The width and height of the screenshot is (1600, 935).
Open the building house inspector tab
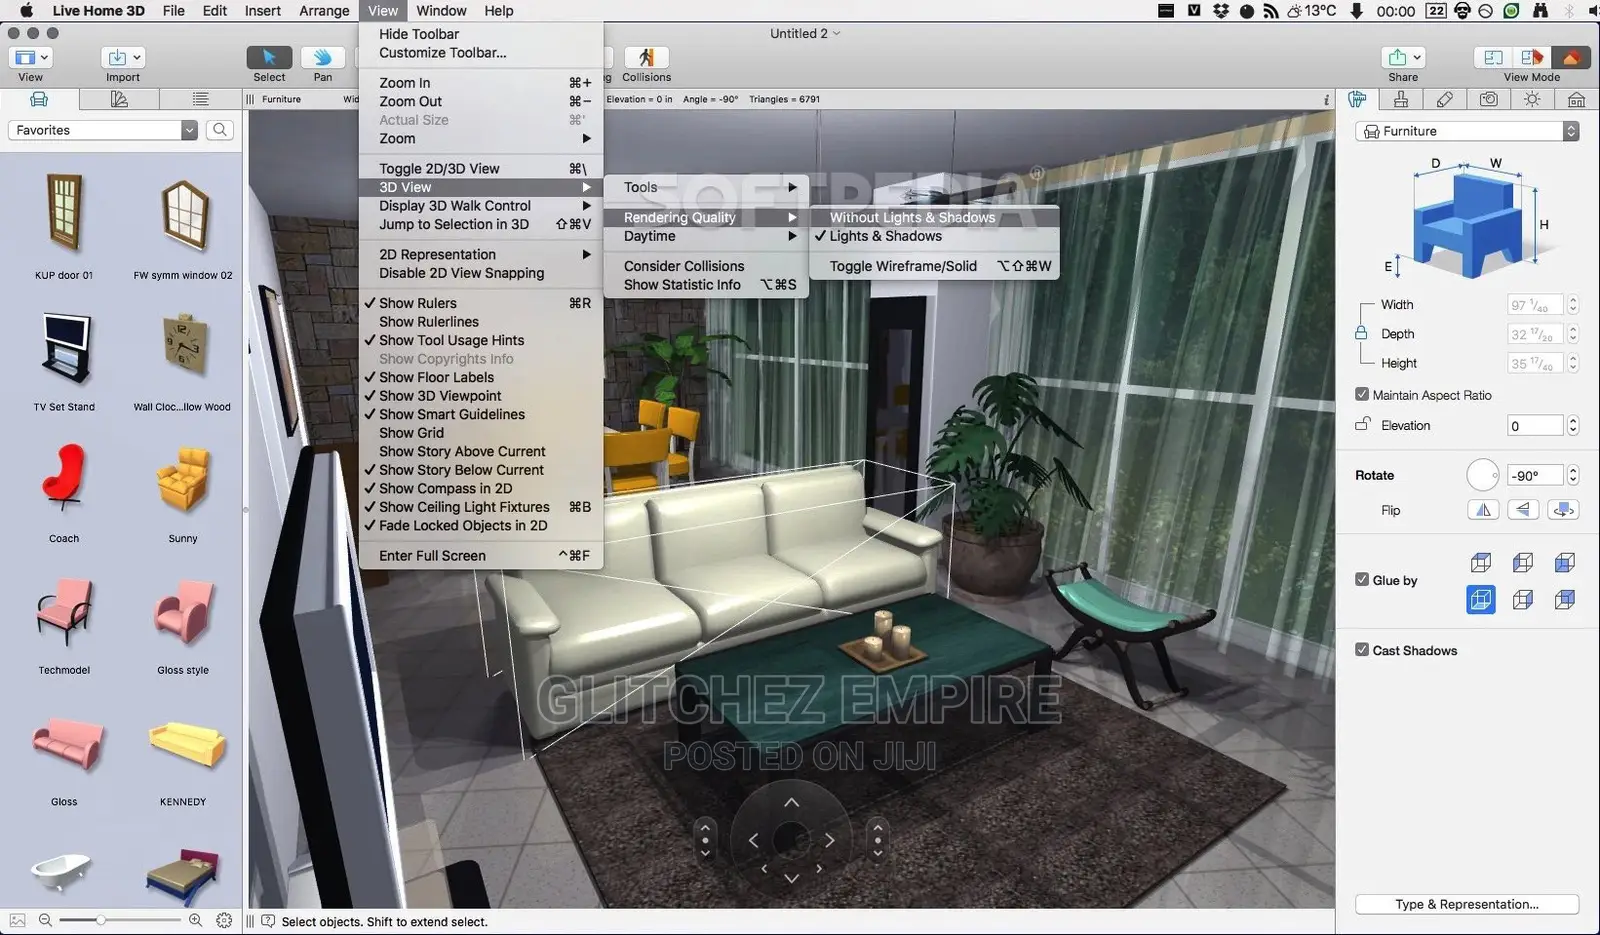(1576, 99)
